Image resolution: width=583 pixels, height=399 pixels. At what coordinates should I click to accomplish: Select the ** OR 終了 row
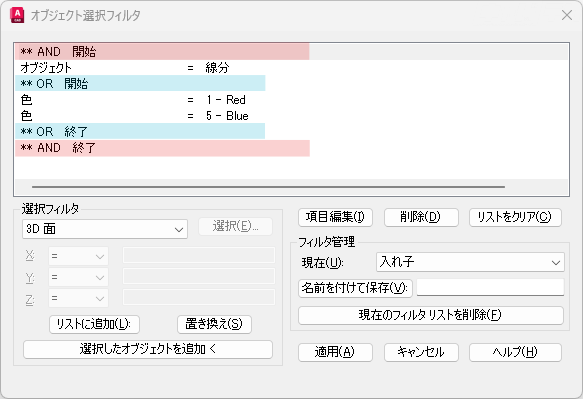tap(292, 131)
